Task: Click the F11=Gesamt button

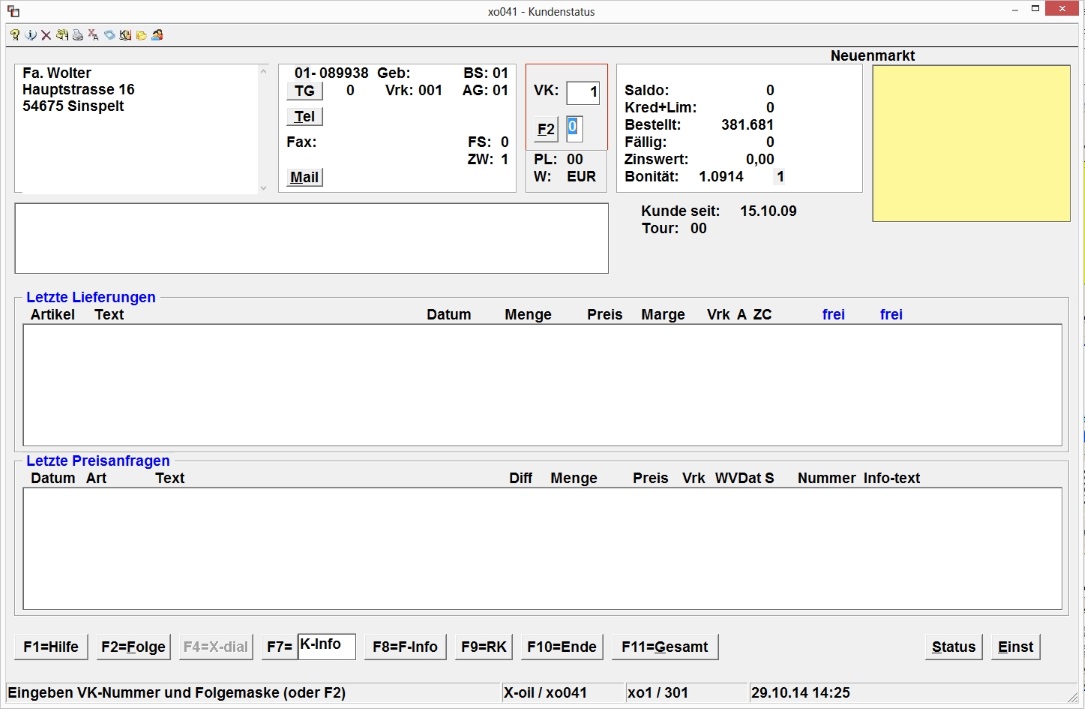Action: (x=665, y=647)
